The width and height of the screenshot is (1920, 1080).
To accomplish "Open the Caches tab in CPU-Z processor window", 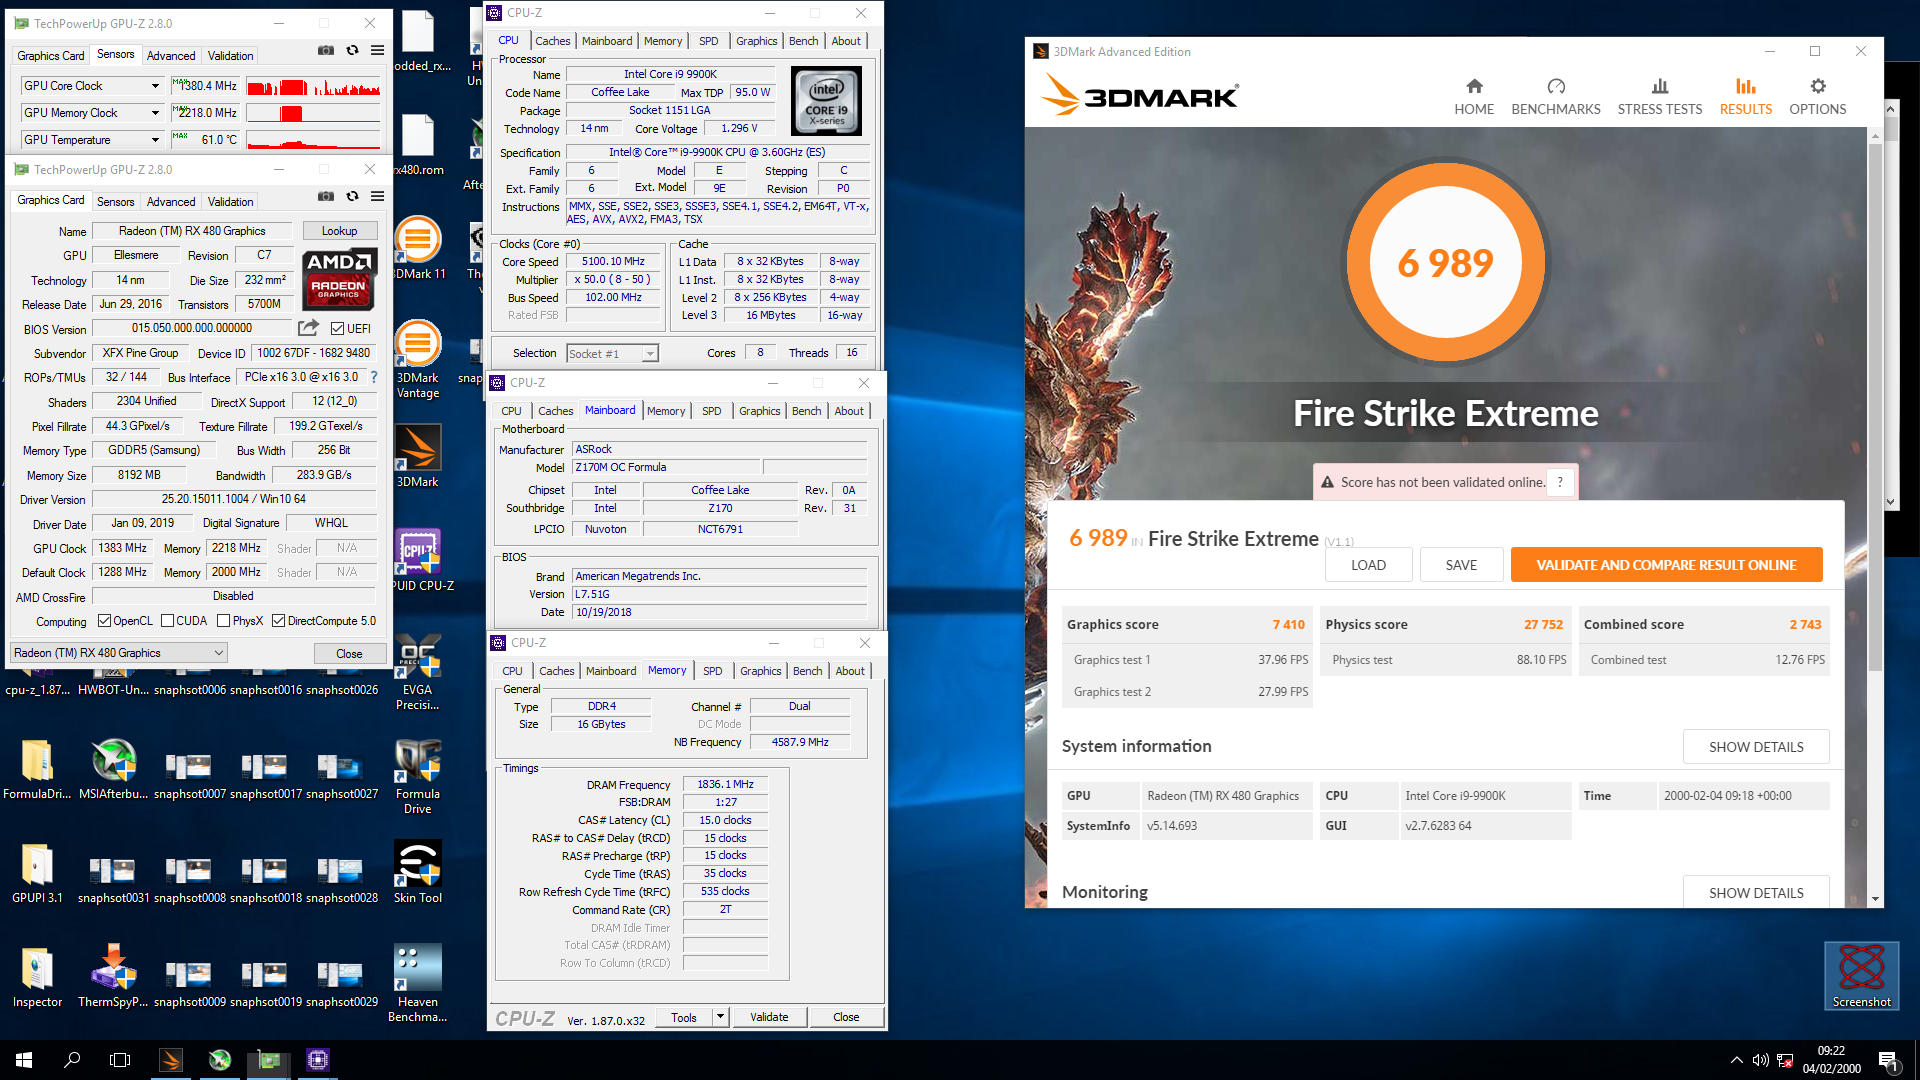I will (553, 41).
